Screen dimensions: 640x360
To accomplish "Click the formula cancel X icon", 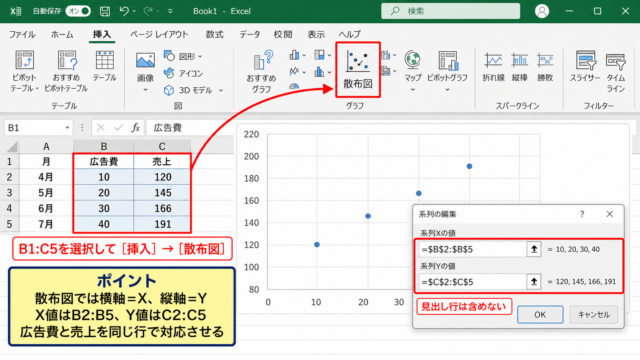I will point(100,128).
